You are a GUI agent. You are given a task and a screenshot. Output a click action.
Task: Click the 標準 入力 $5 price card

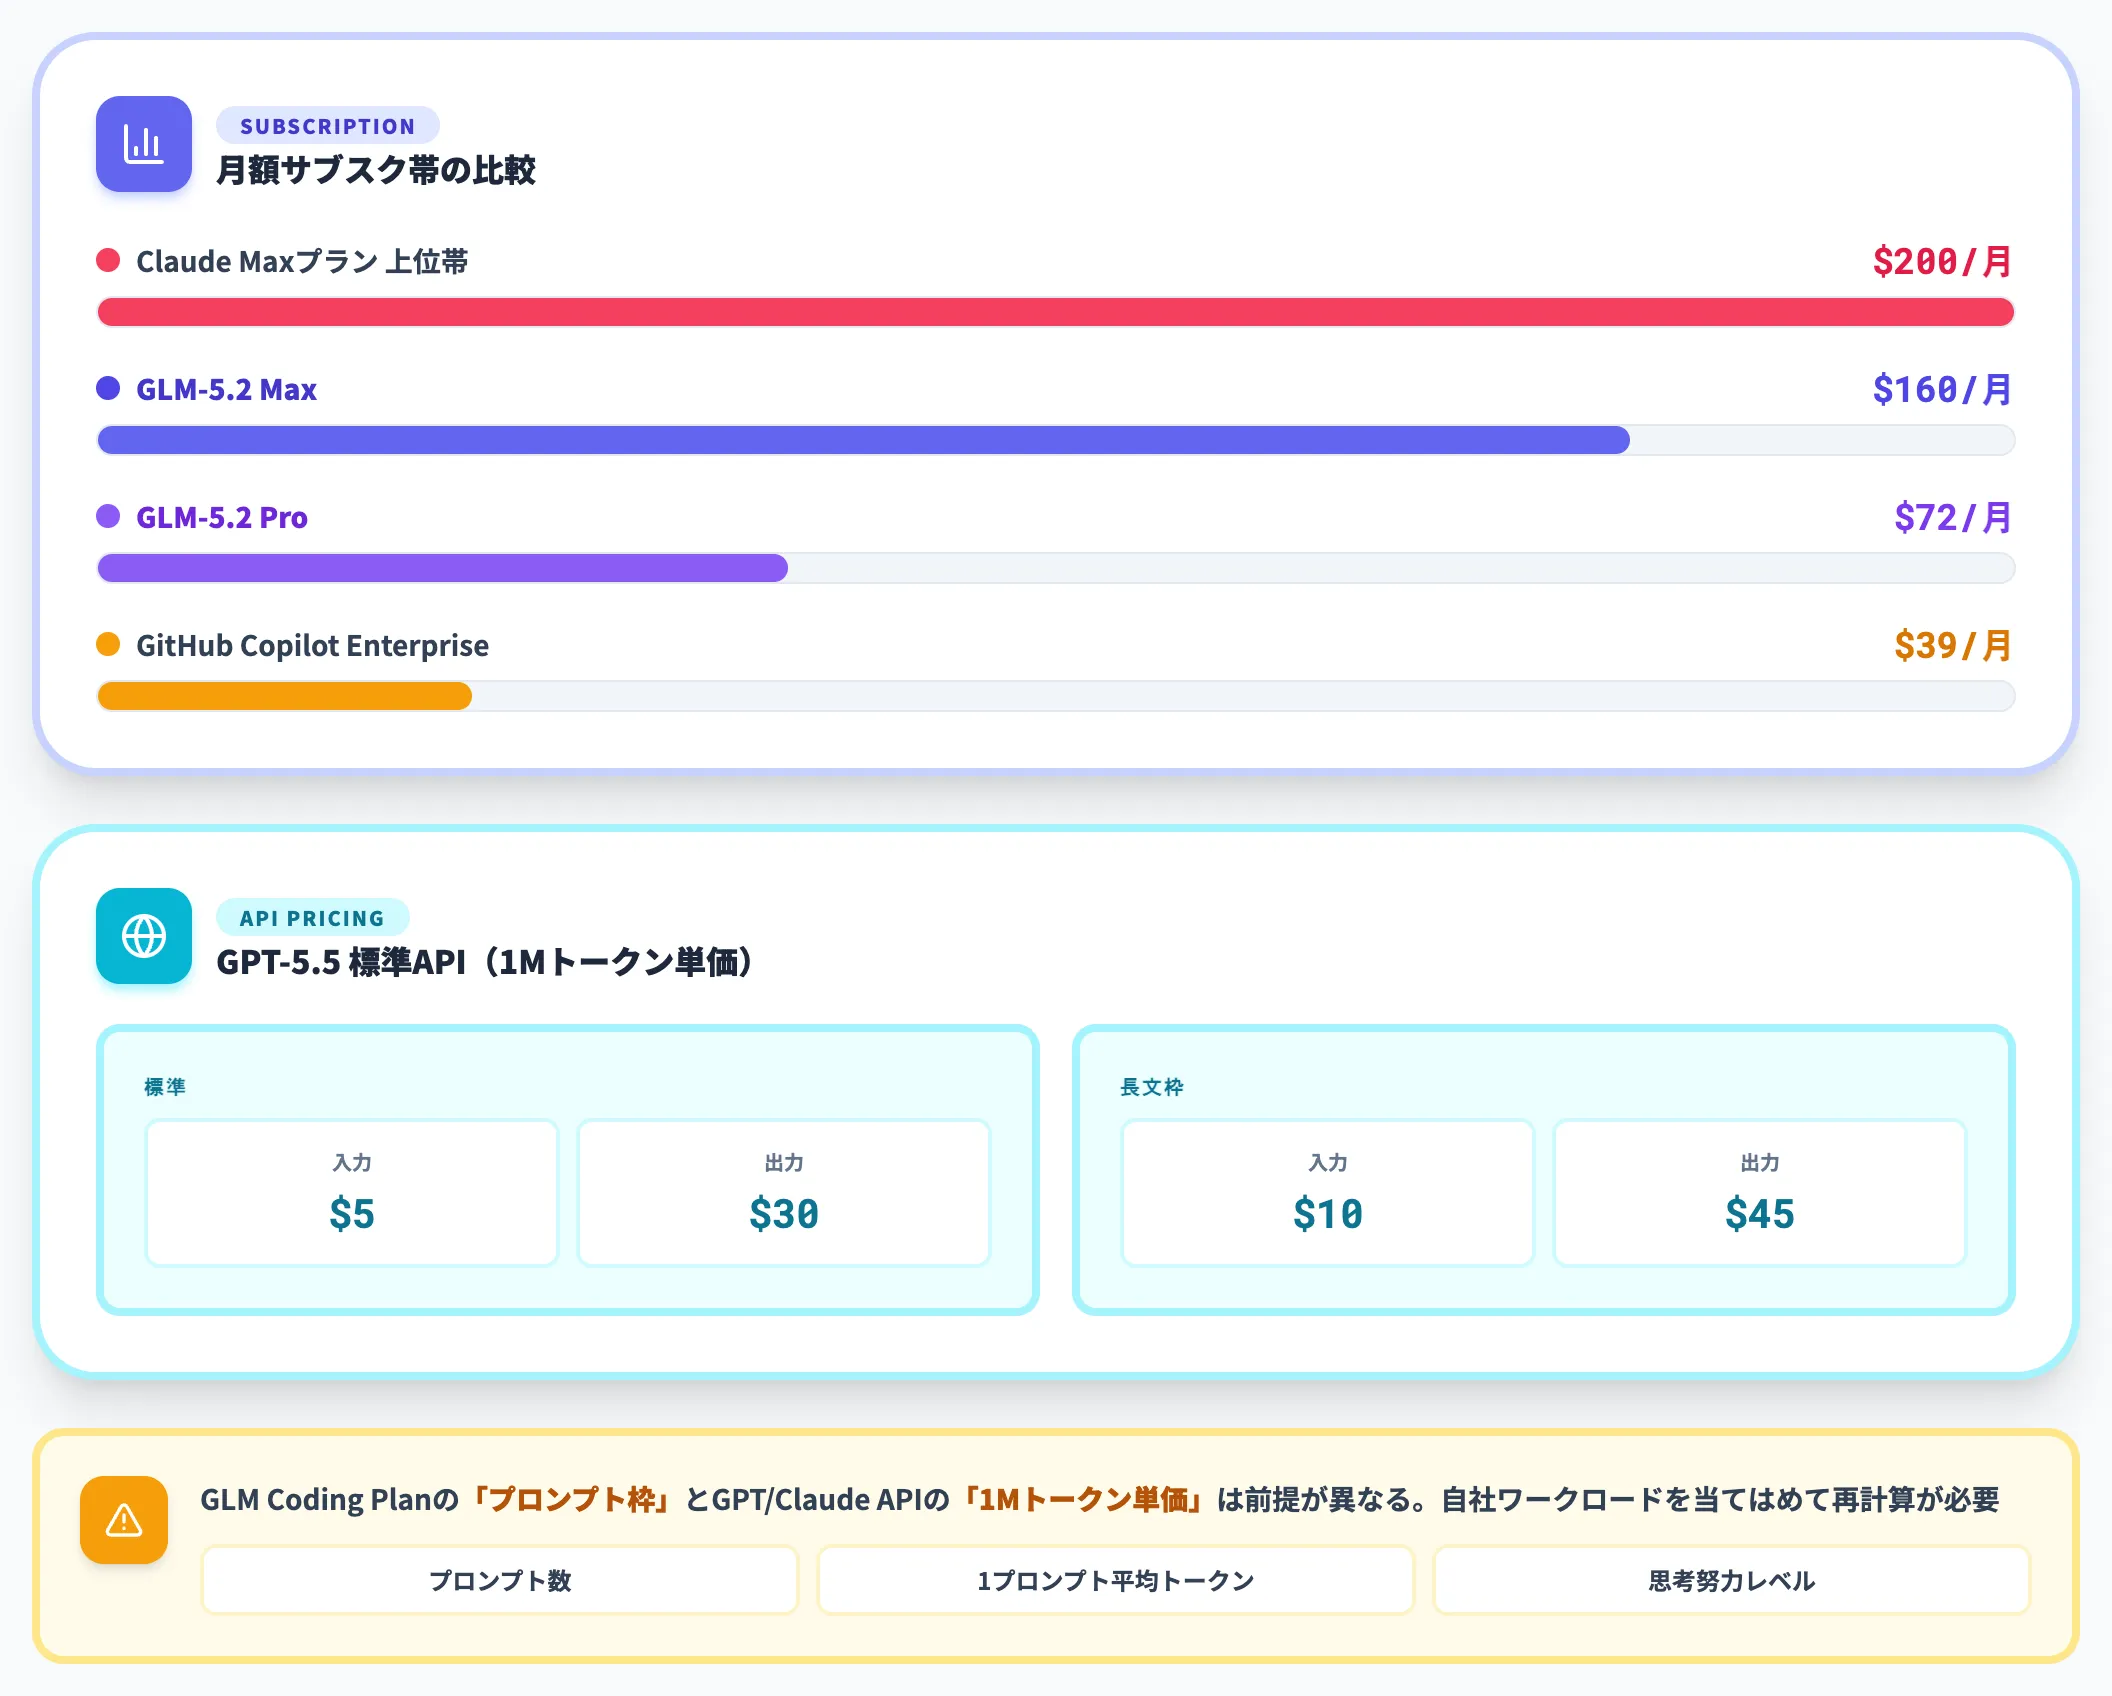click(x=352, y=1193)
